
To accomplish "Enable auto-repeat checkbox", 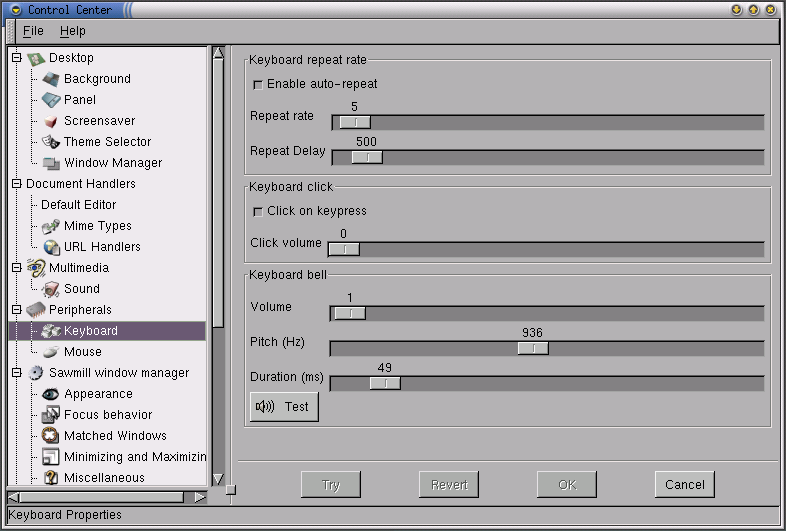I will [258, 85].
